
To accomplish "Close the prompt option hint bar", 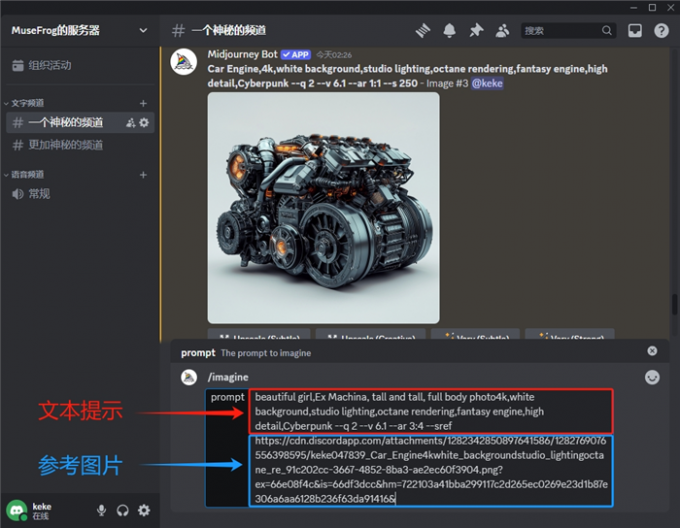I will [x=652, y=351].
